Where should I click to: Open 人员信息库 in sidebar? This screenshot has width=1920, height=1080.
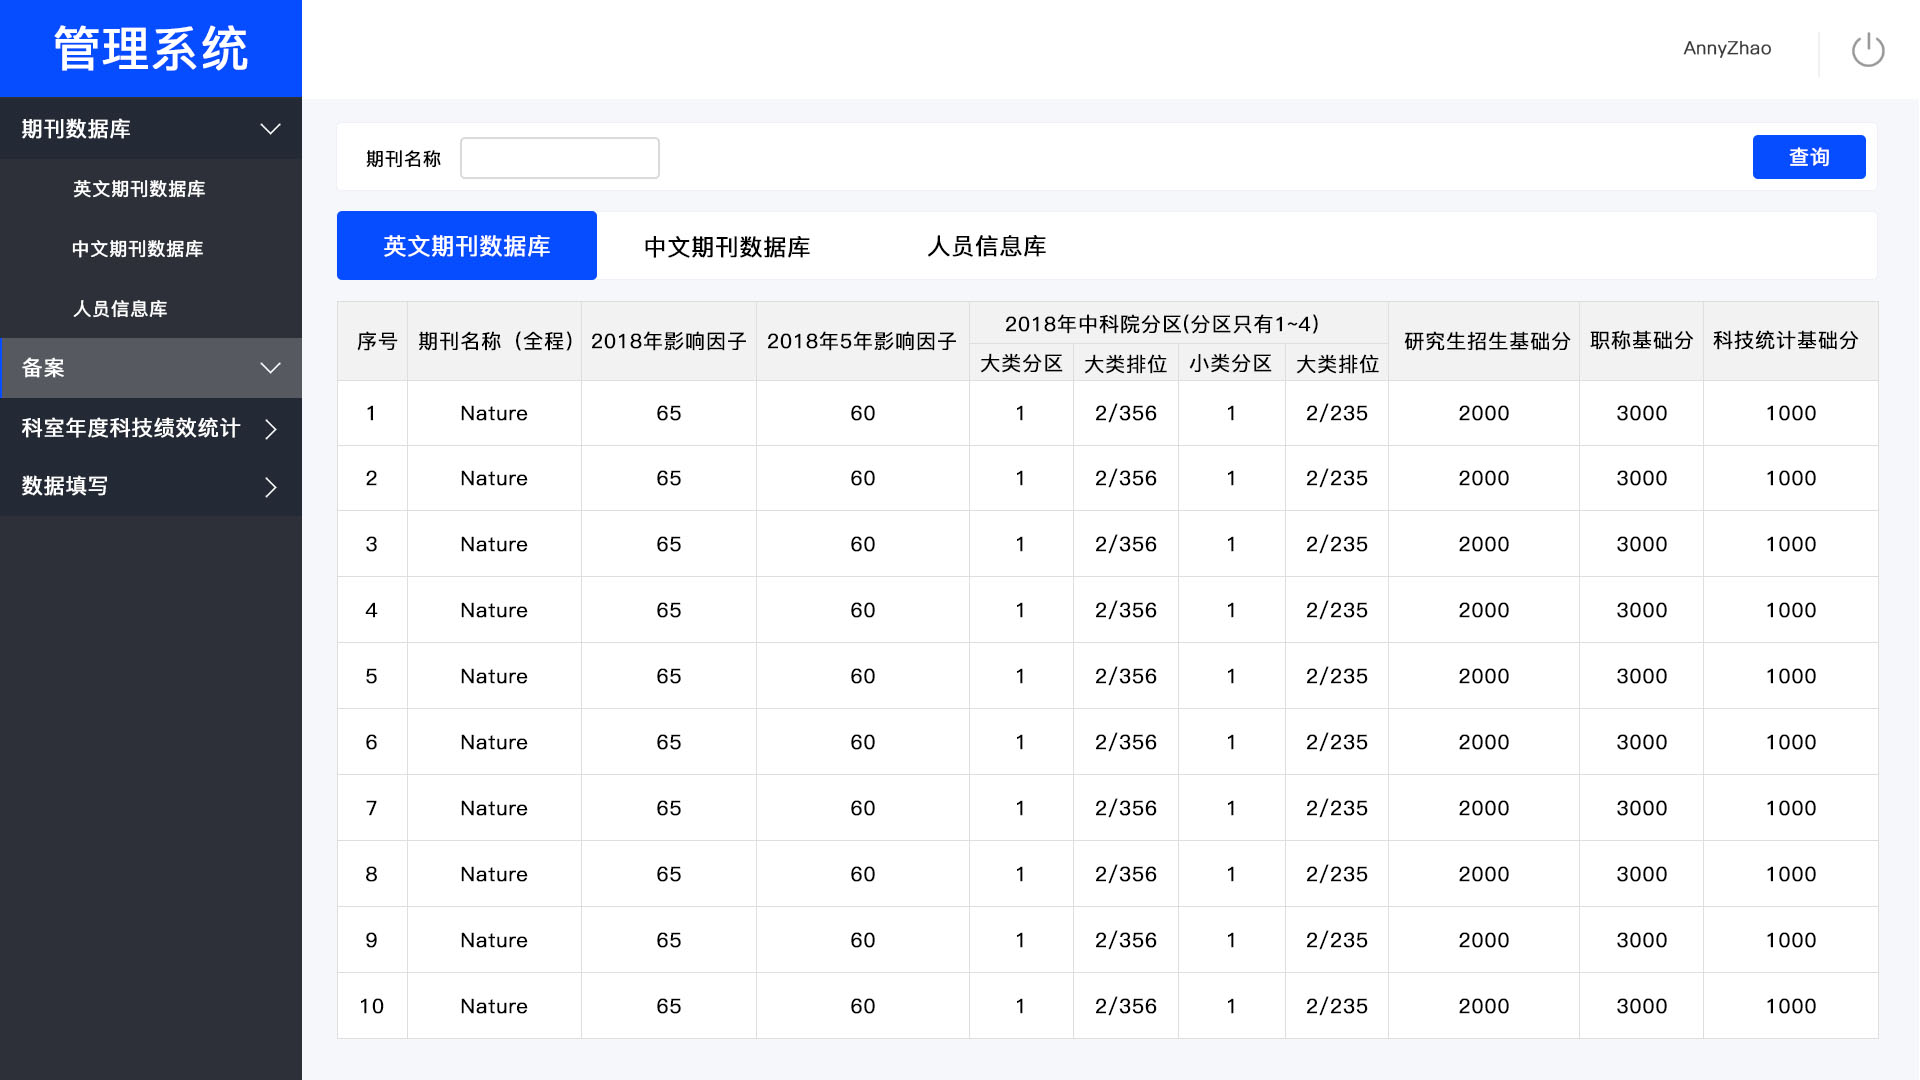point(120,309)
